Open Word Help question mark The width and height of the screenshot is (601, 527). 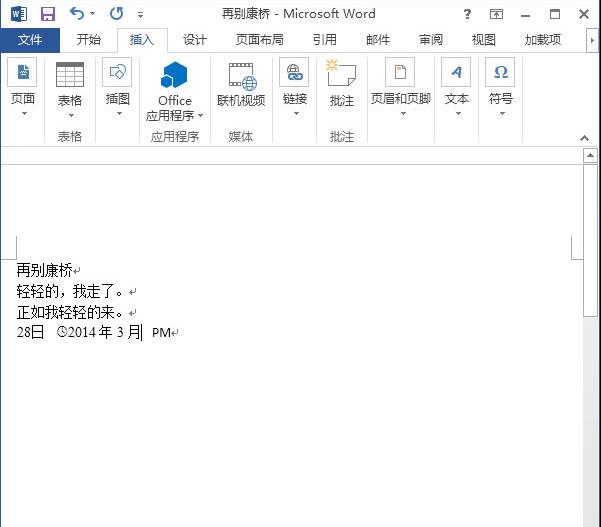467,14
